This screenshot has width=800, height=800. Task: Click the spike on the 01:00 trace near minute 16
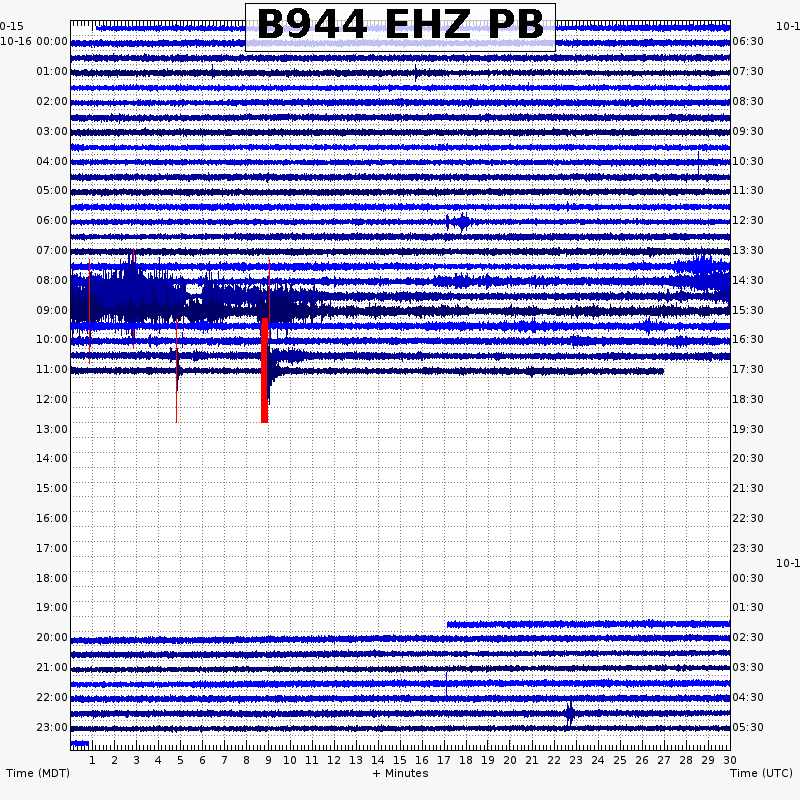pos(416,73)
